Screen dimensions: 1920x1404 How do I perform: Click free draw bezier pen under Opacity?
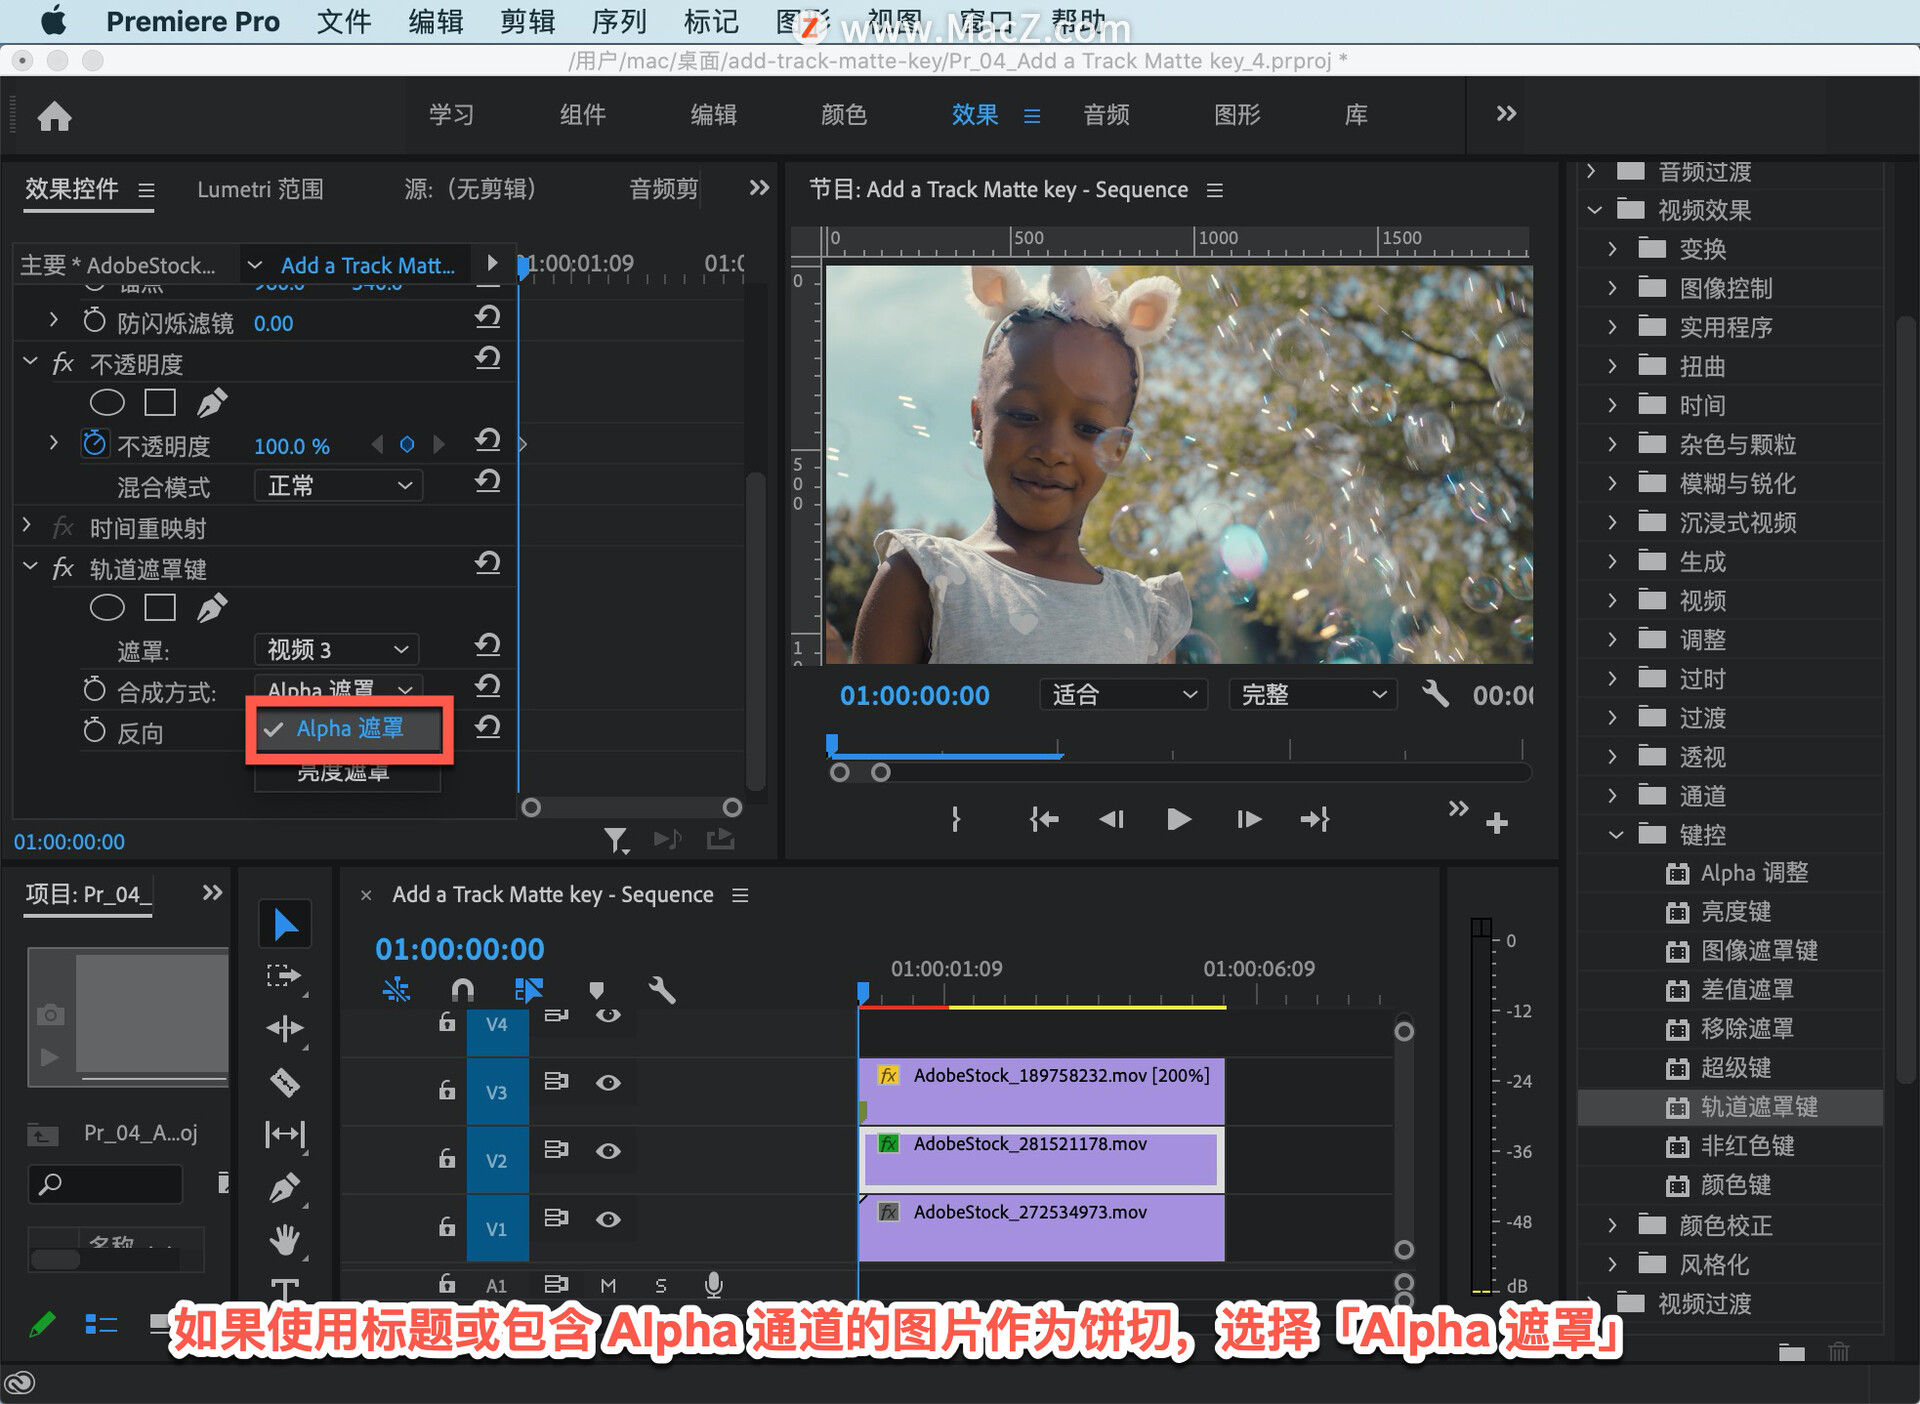(212, 403)
